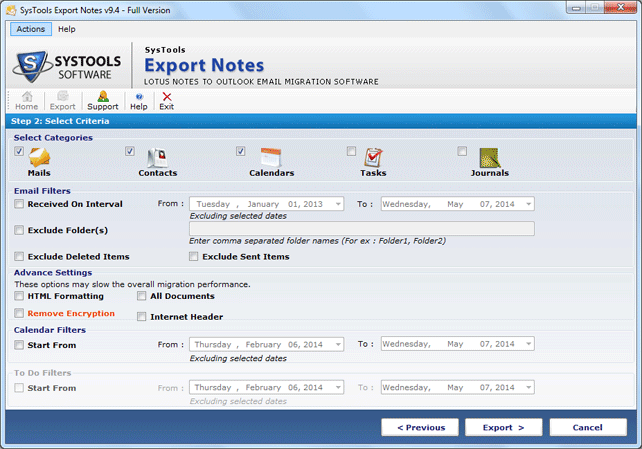Open the Actions menu
The height and width of the screenshot is (449, 642).
(31, 29)
